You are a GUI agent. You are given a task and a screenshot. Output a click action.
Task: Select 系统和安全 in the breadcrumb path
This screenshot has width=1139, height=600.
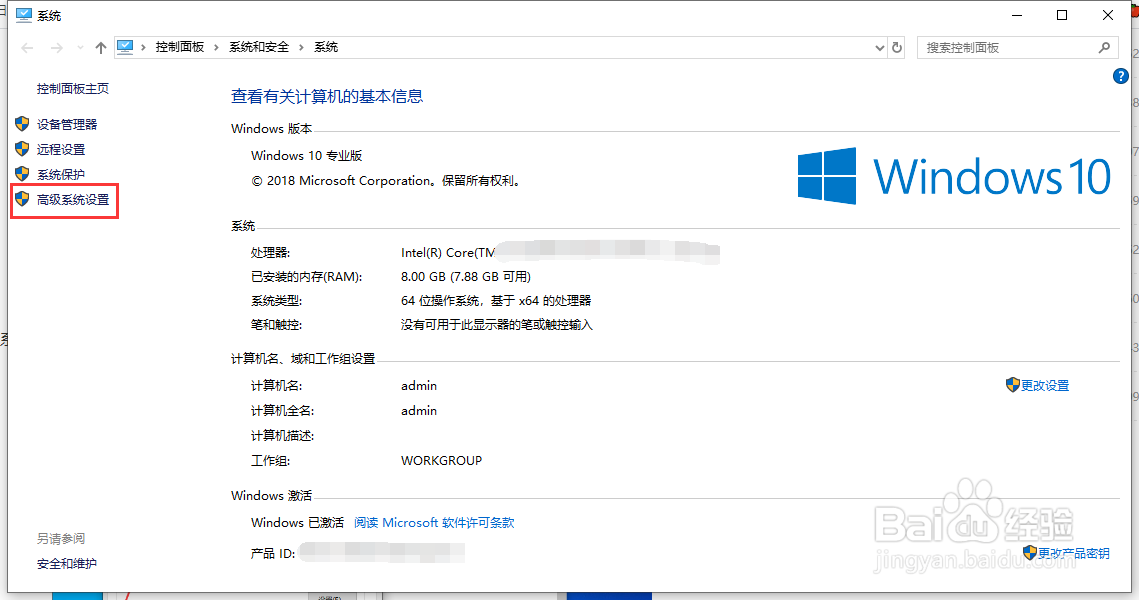258,45
